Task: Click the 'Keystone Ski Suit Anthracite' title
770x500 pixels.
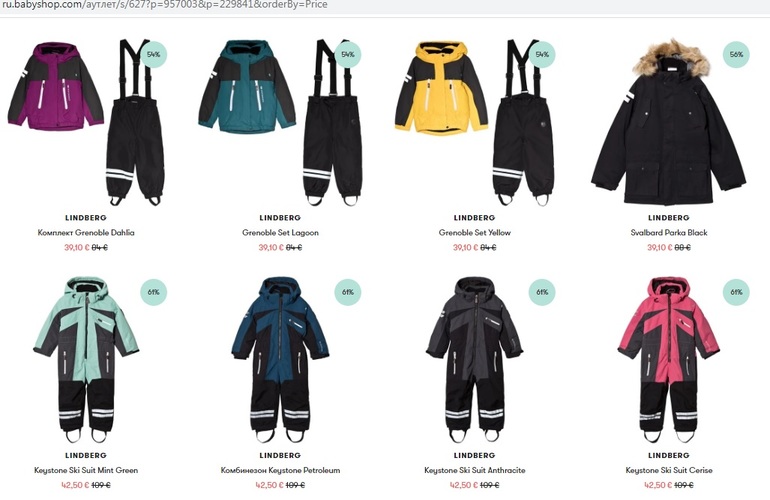Action: 475,471
